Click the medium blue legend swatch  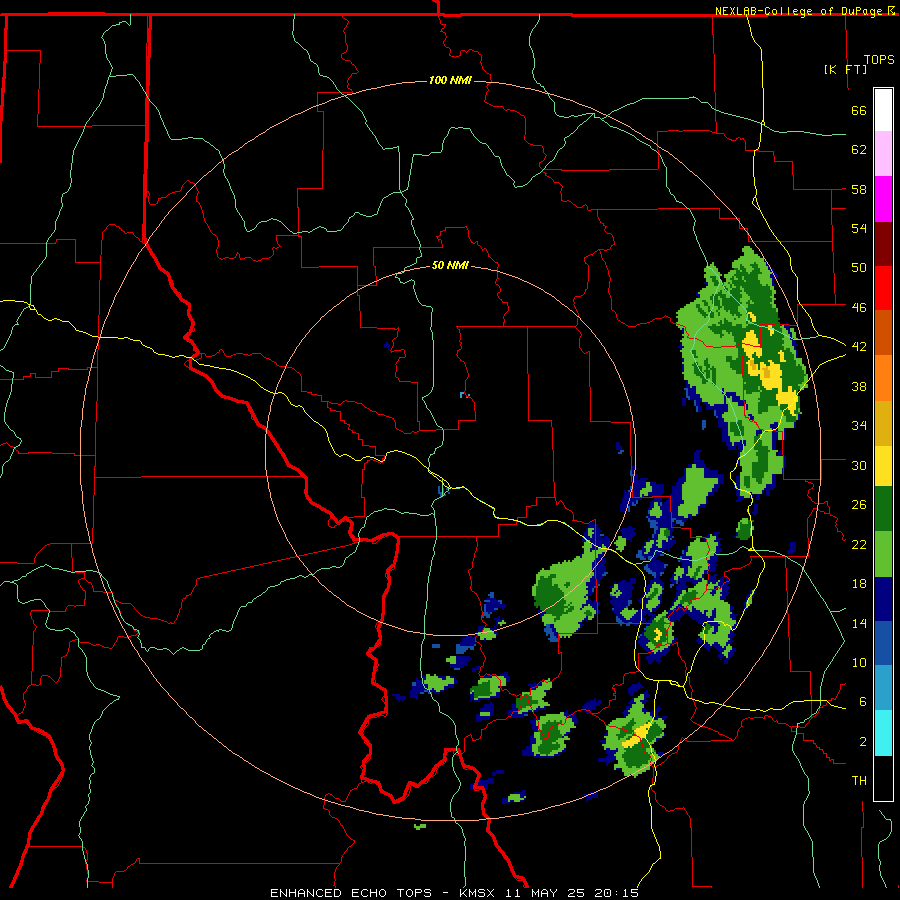(x=883, y=643)
